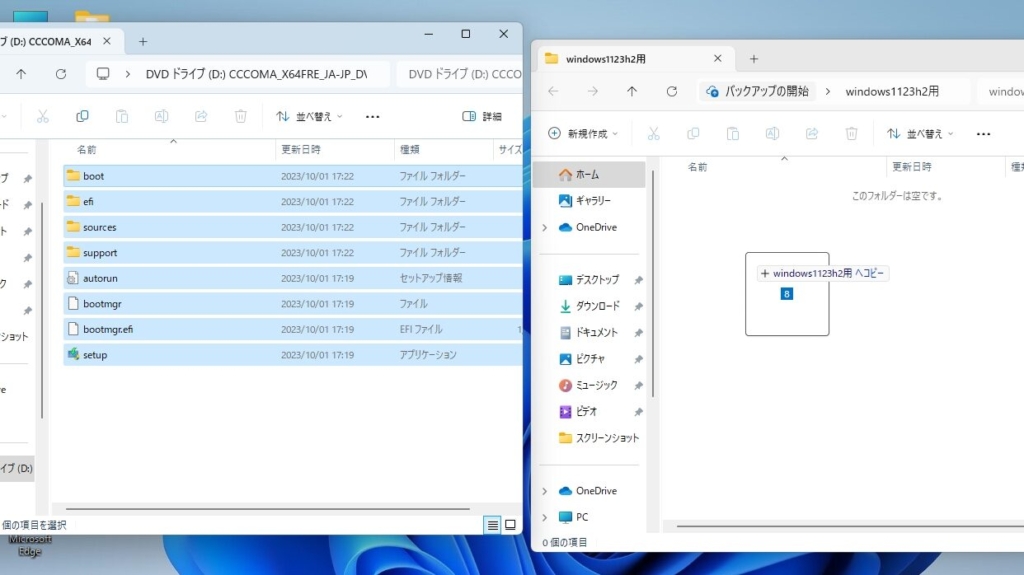Select the setup application
The image size is (1024, 575).
pos(293,354)
